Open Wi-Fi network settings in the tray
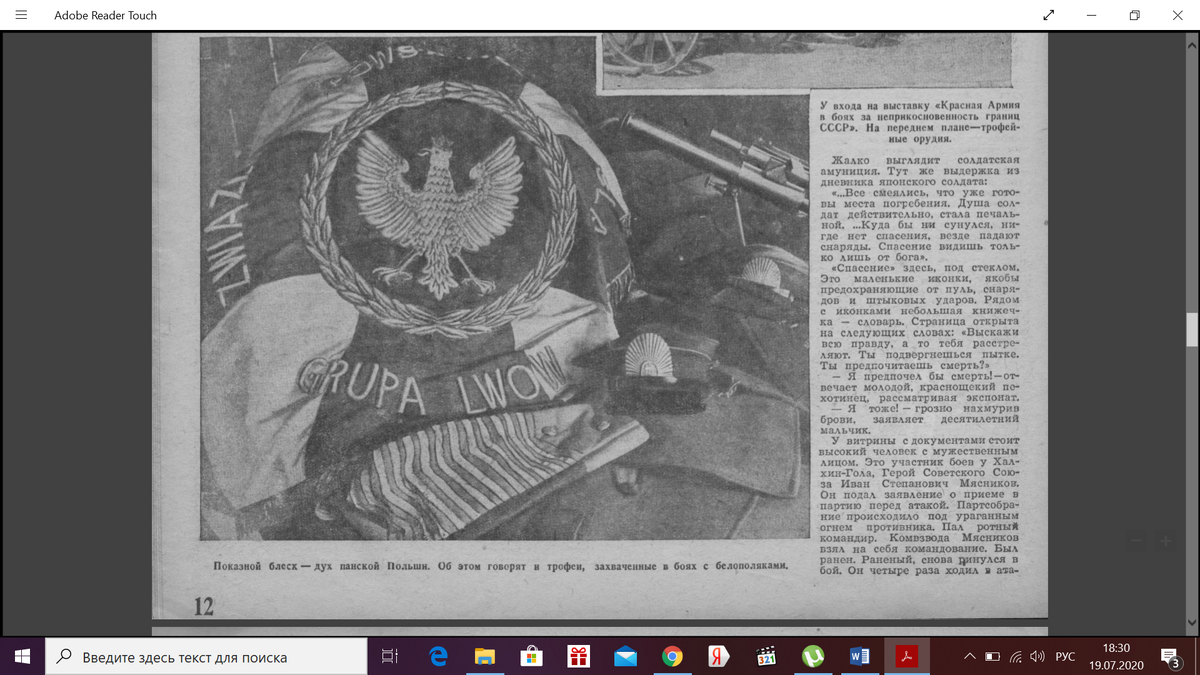This screenshot has height=675, width=1200. click(1016, 657)
